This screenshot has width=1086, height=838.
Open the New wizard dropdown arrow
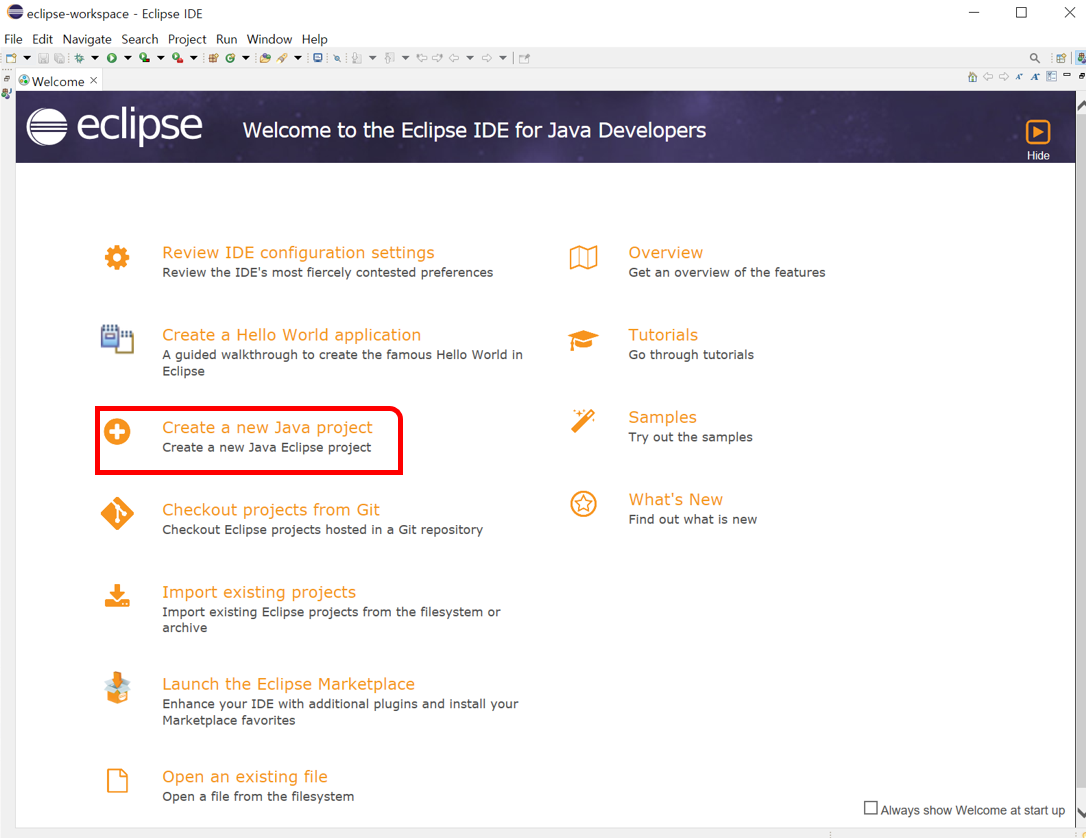coord(27,58)
